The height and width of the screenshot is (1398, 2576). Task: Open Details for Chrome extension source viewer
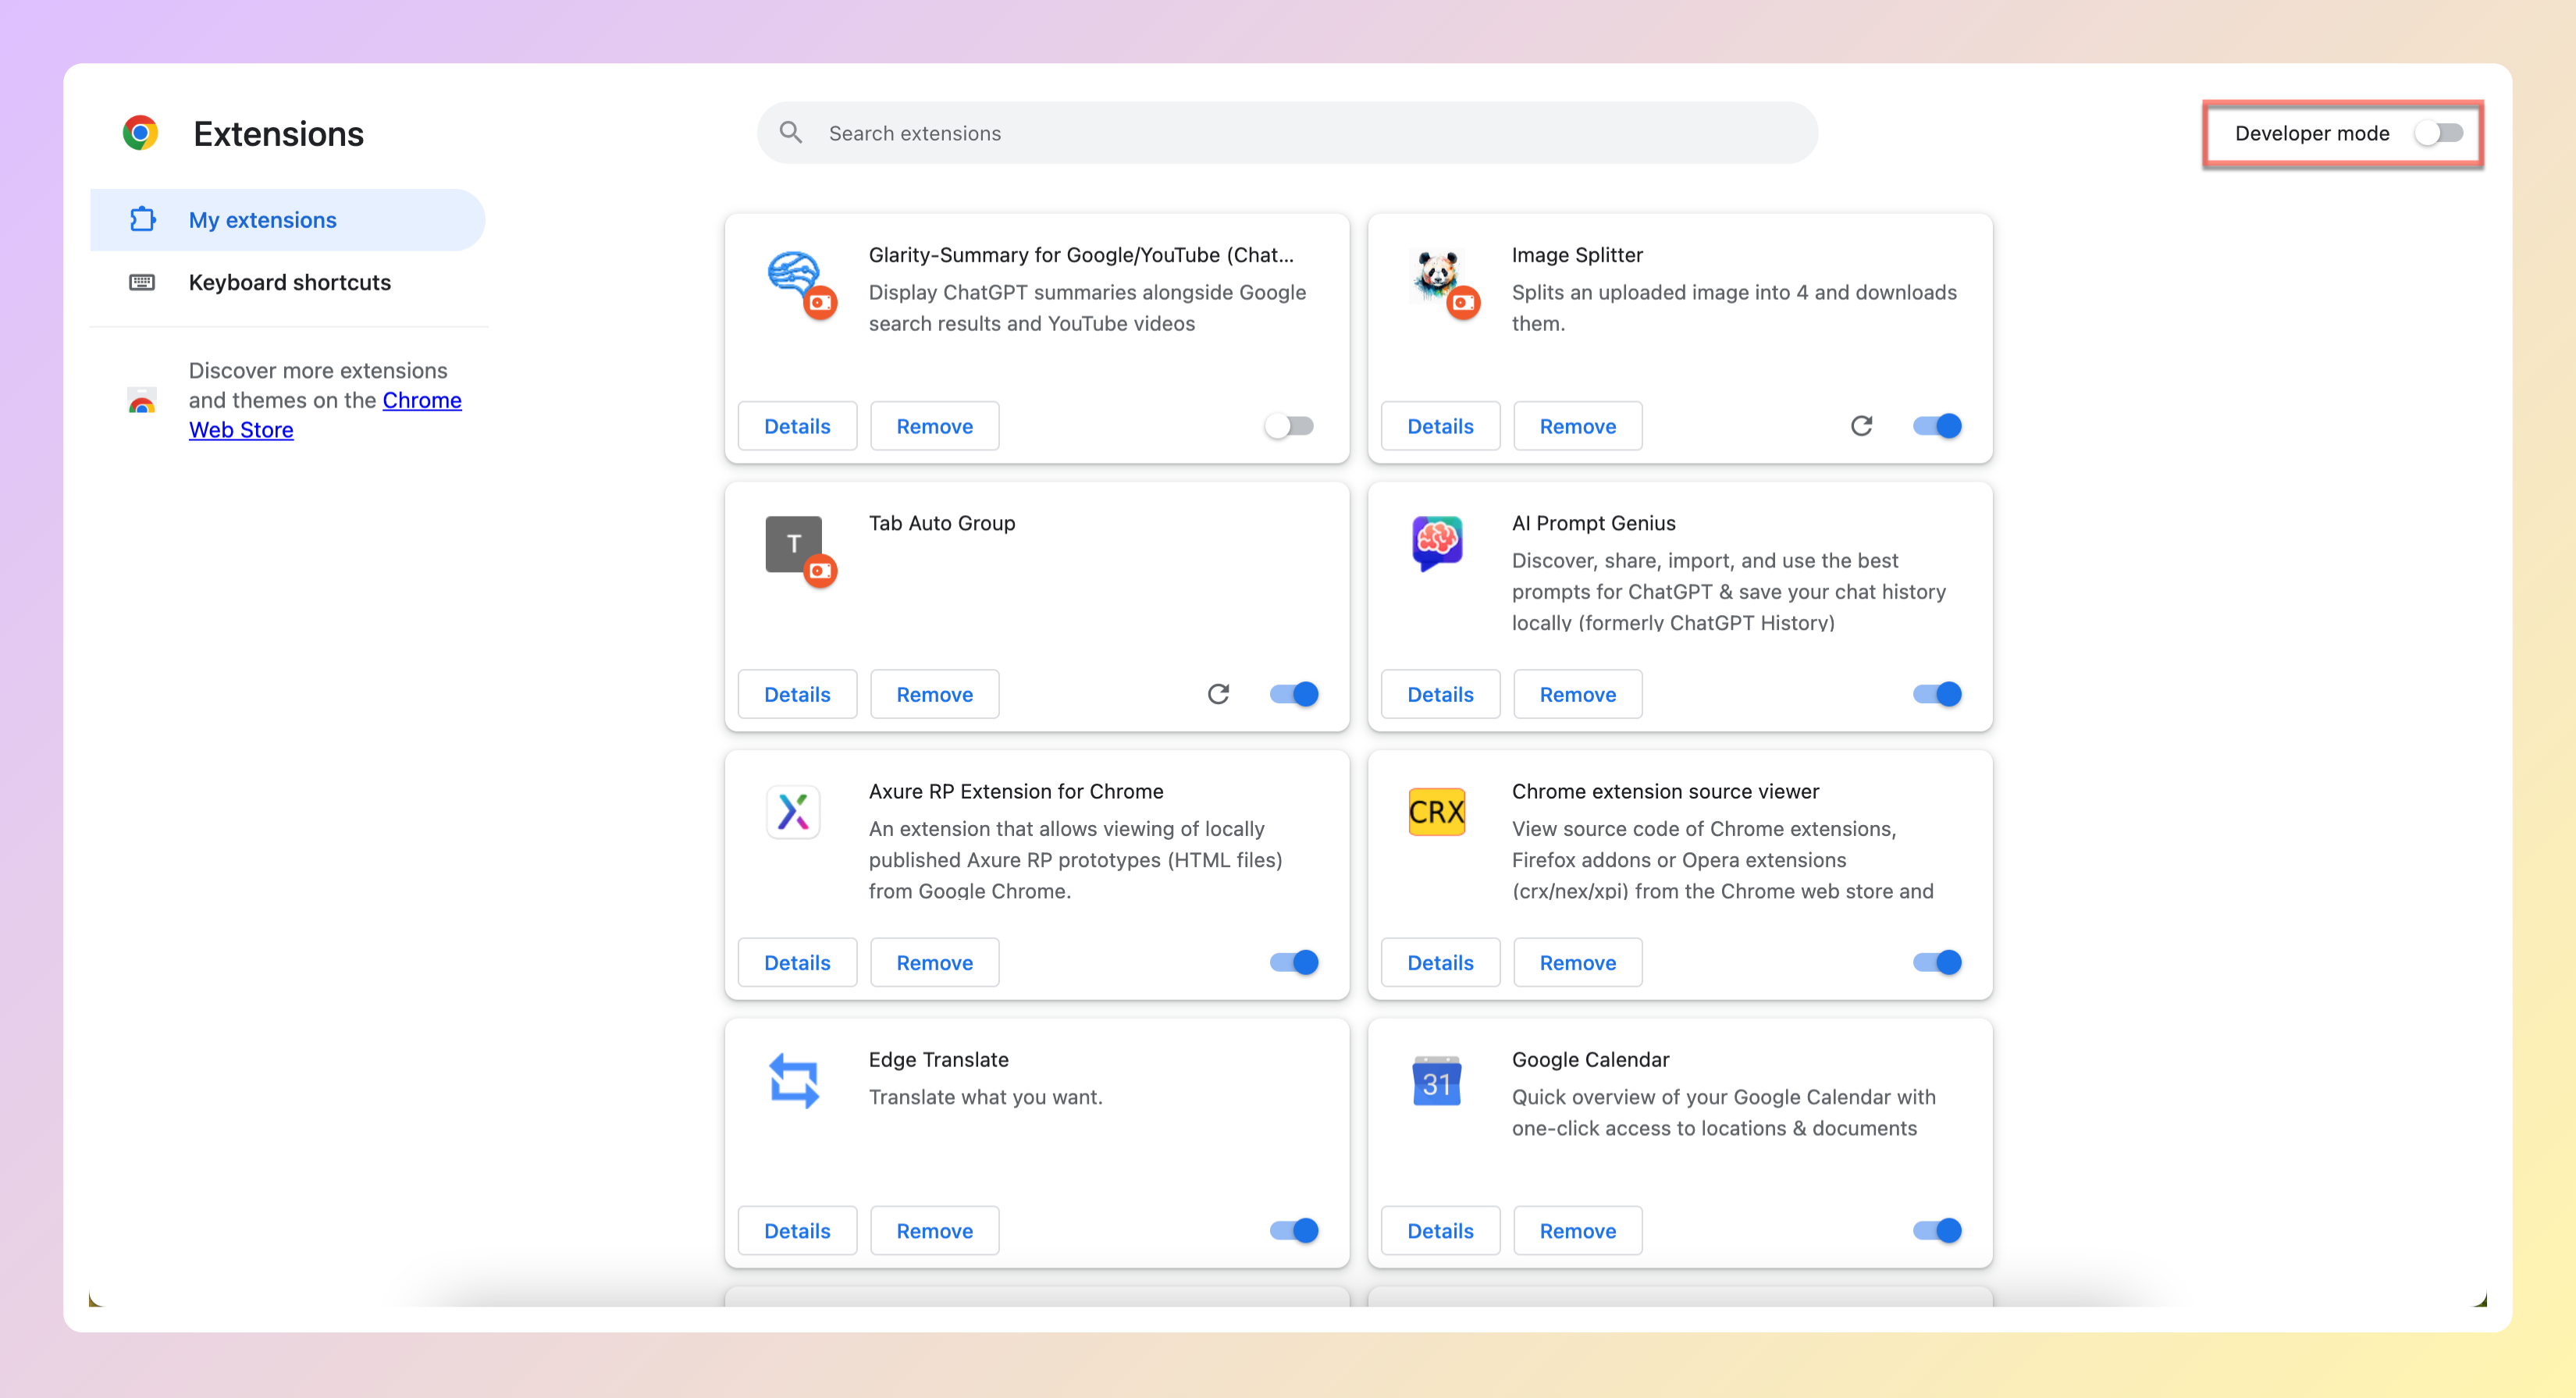click(1440, 962)
